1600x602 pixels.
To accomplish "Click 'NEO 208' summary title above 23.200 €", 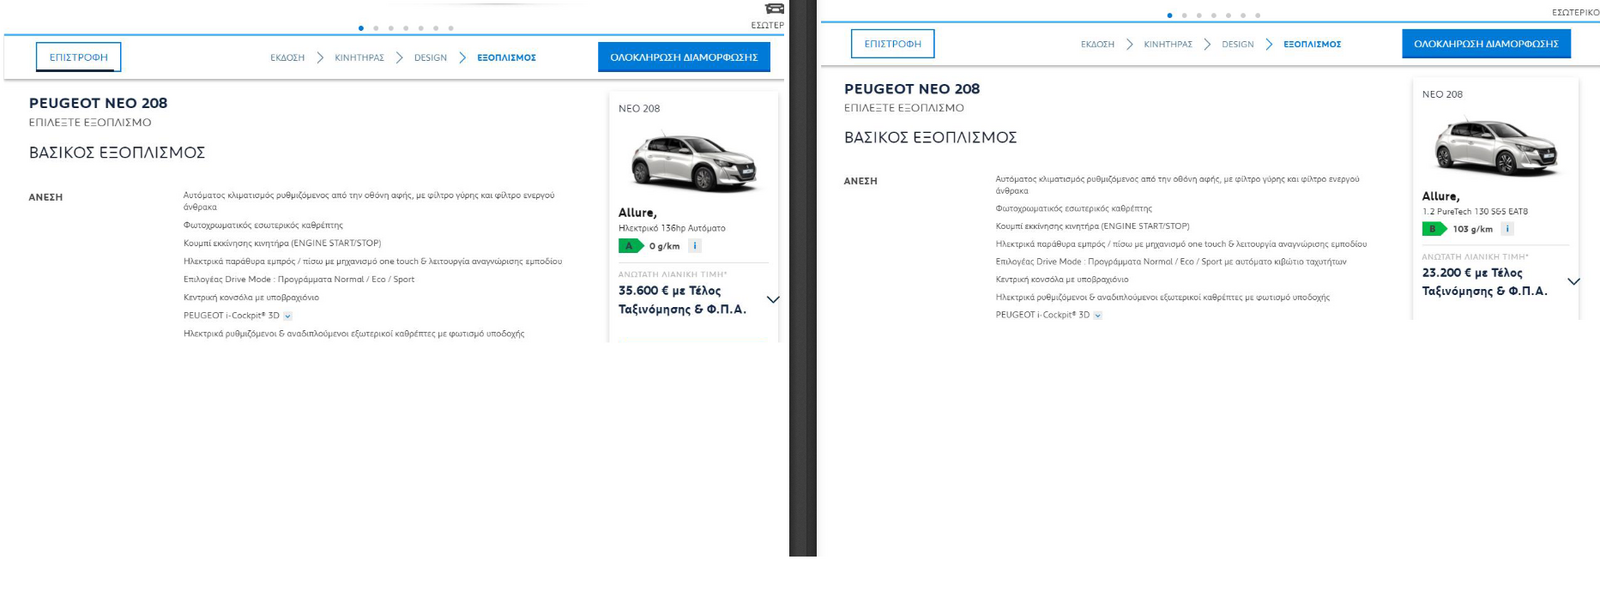I will coord(1442,95).
